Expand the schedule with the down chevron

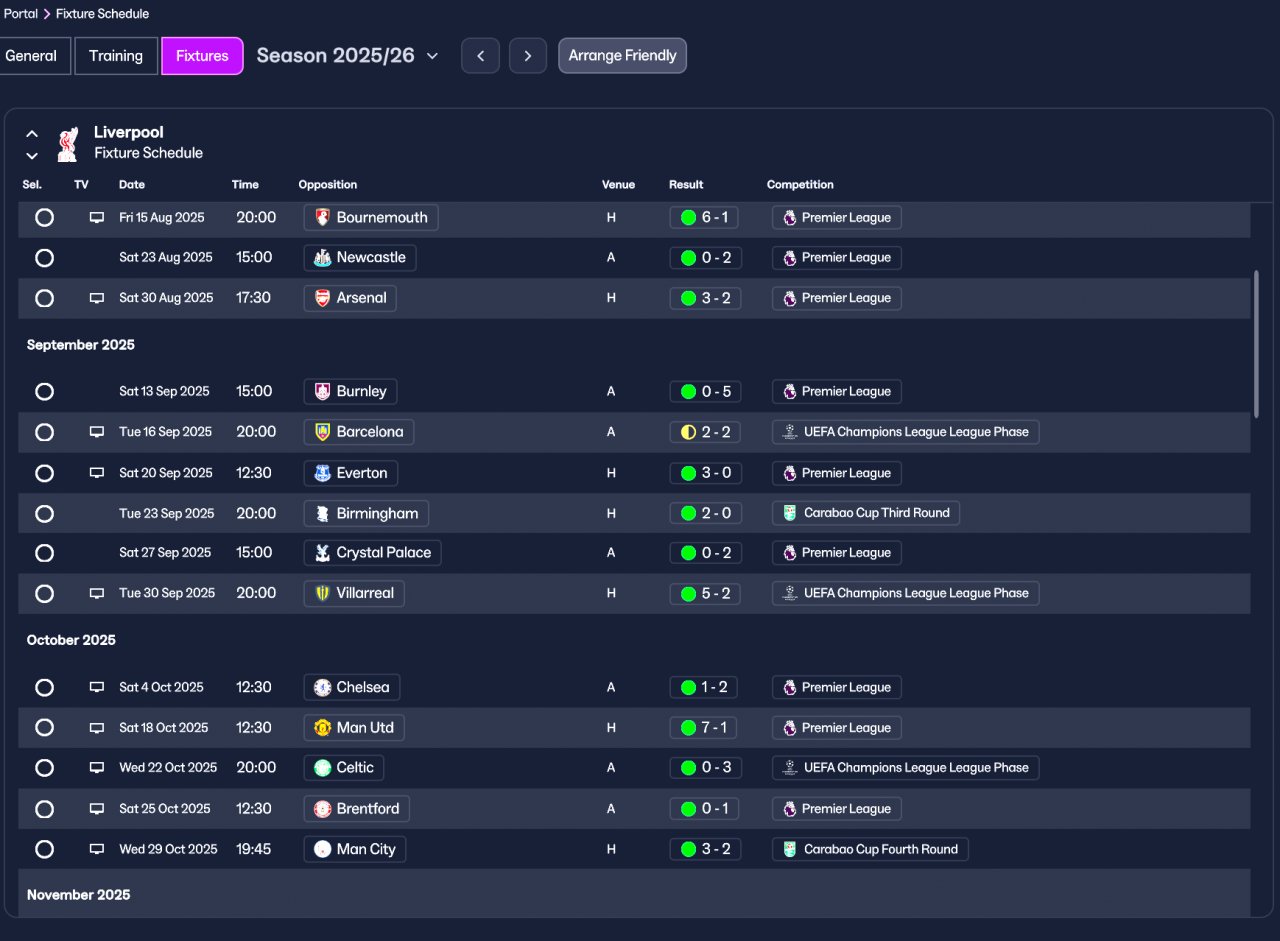point(32,155)
